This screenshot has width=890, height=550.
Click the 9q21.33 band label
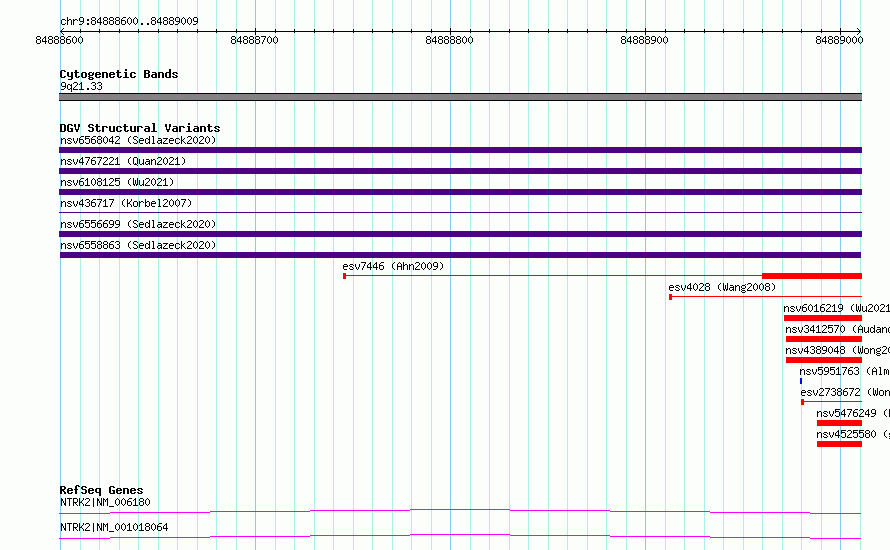[81, 86]
